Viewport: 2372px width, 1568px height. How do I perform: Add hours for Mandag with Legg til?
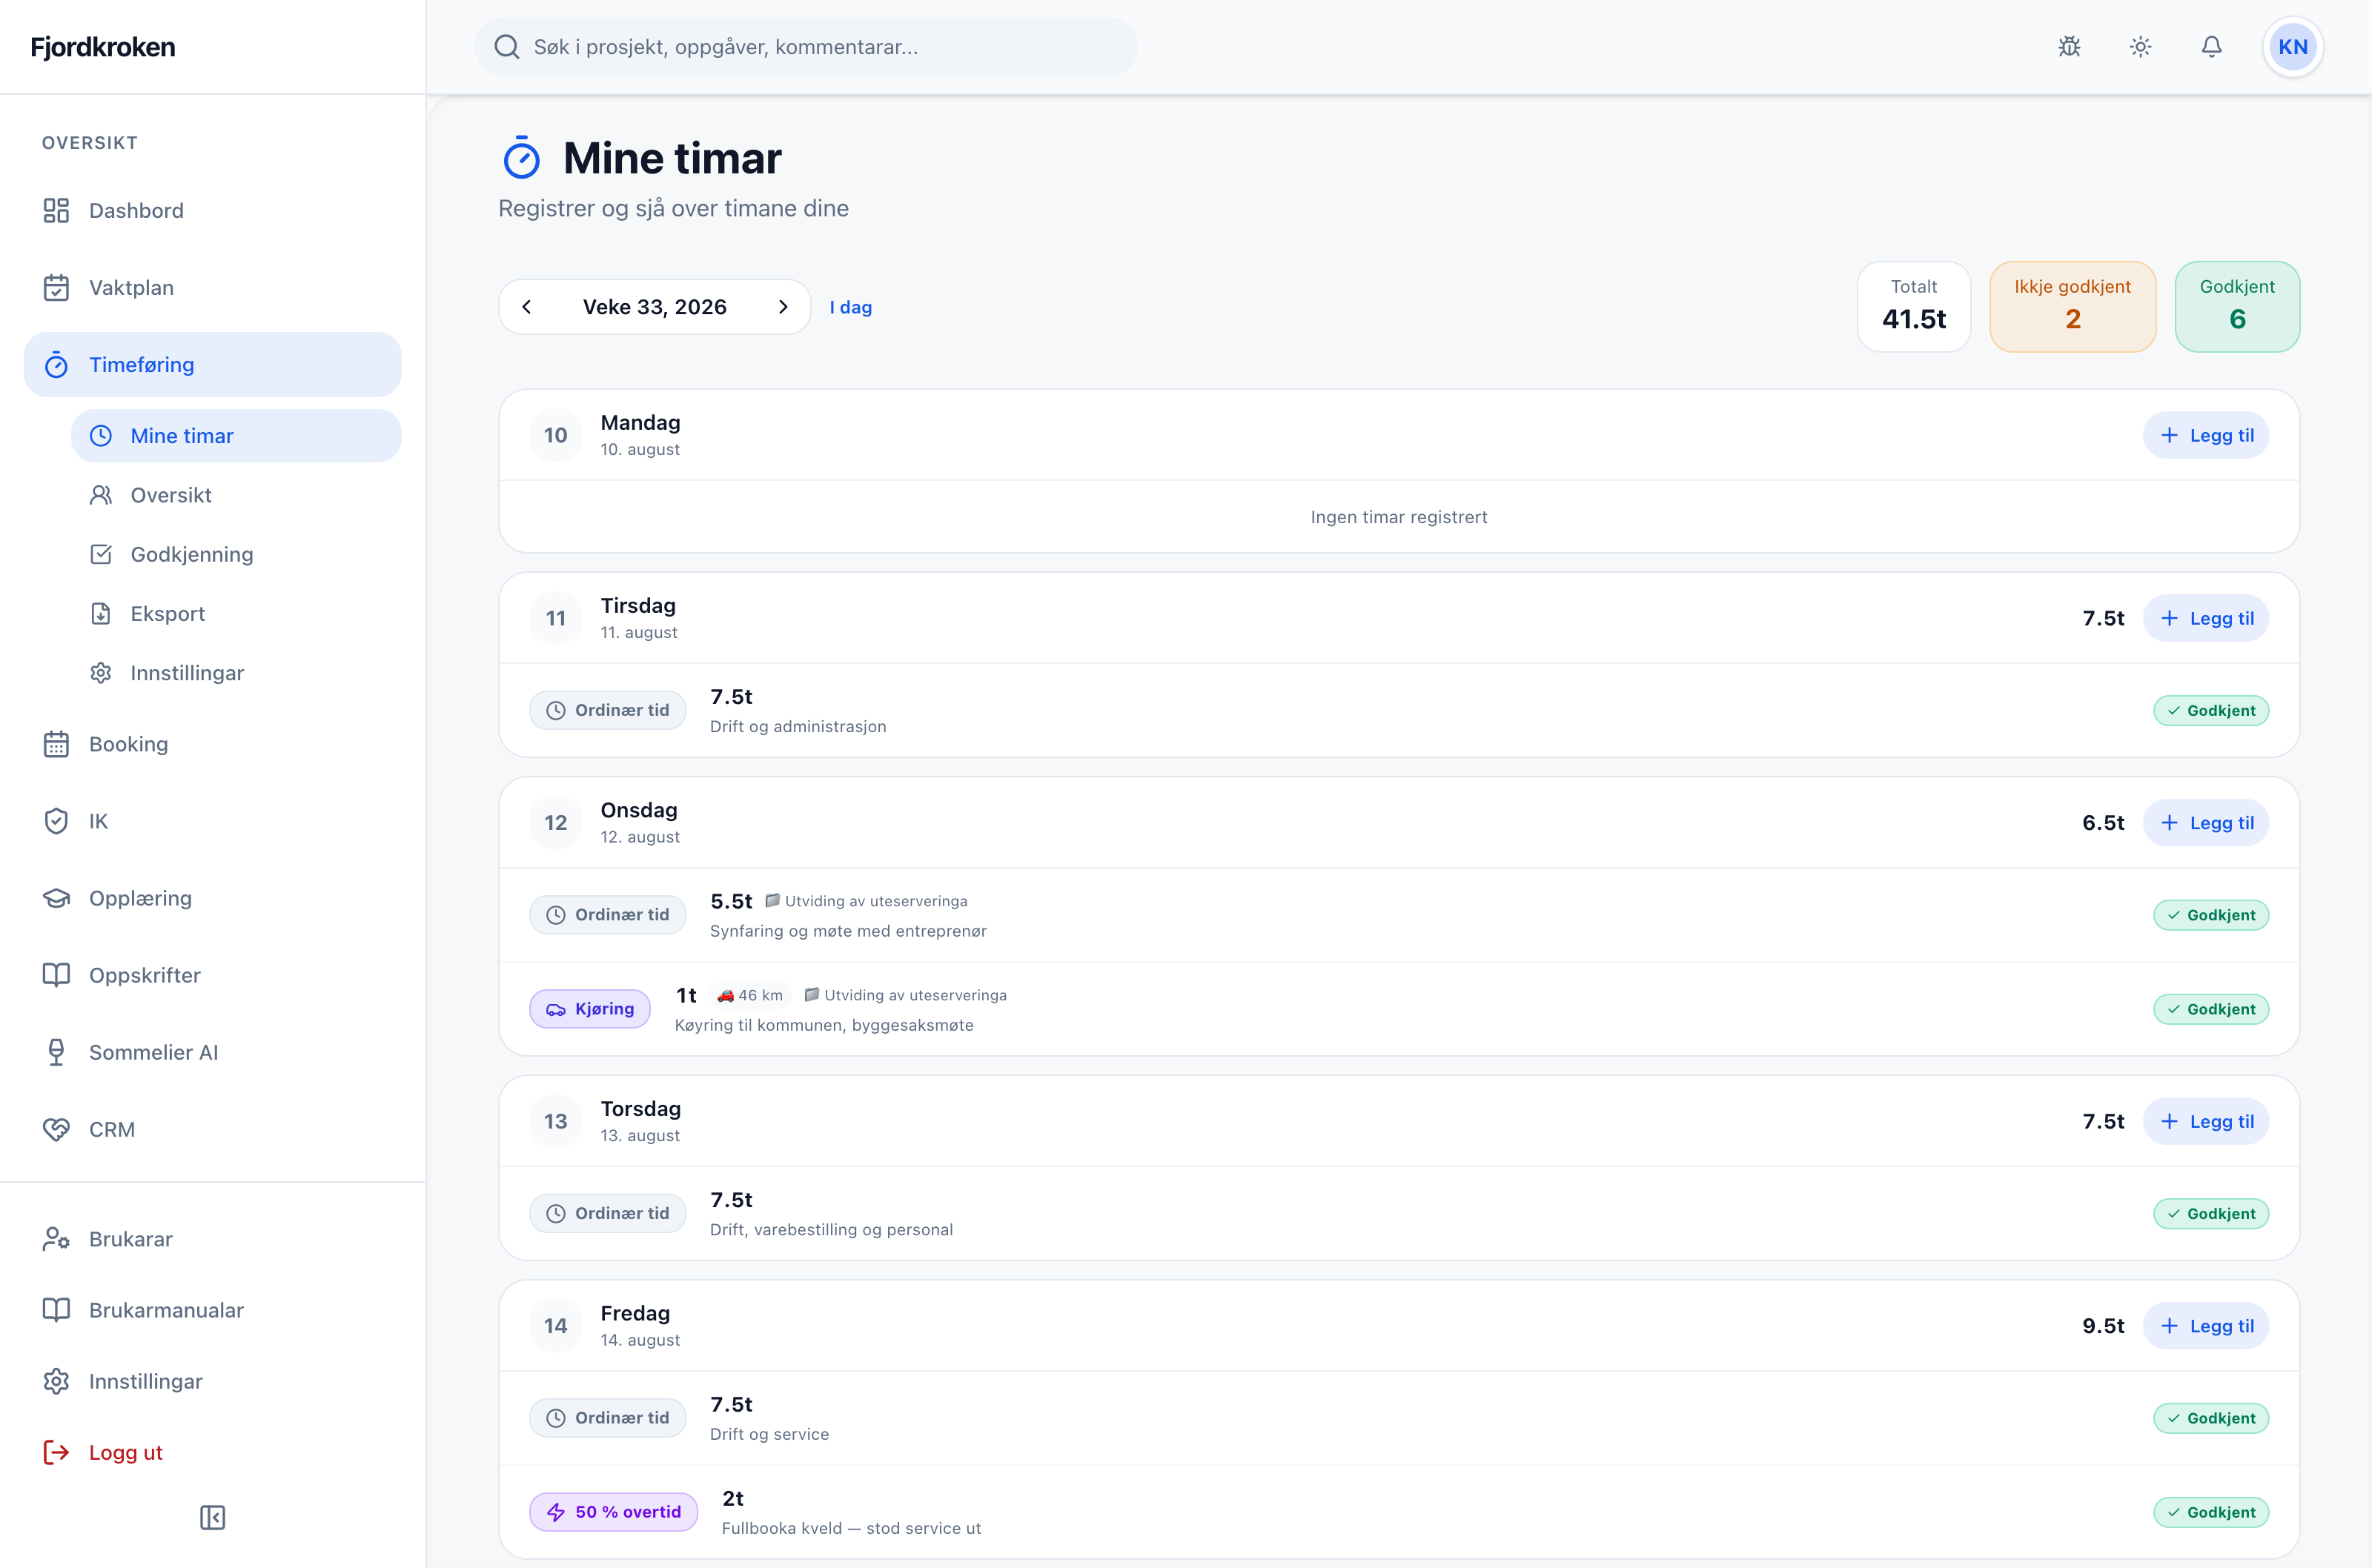pos(2205,435)
